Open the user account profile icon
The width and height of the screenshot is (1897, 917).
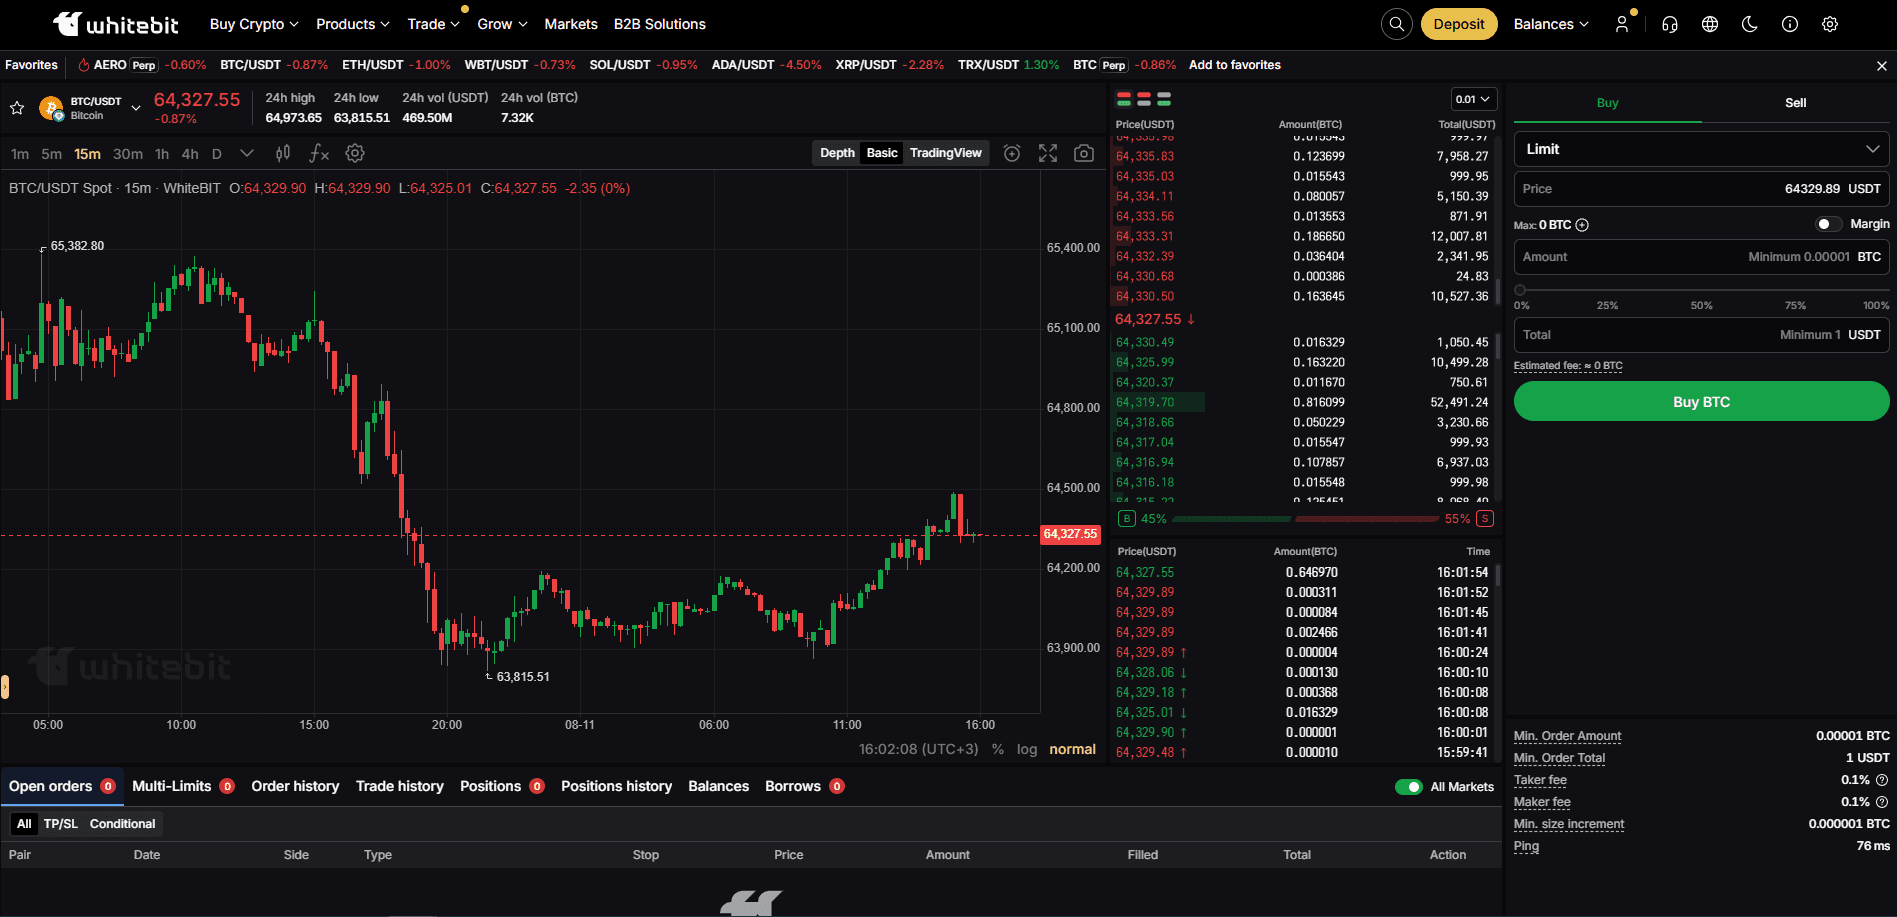tap(1622, 24)
